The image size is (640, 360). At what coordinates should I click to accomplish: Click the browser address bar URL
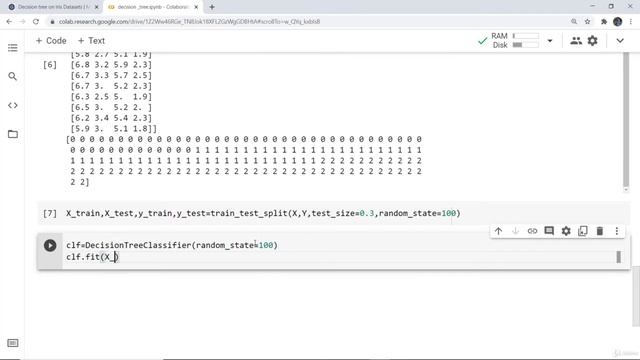click(189, 22)
